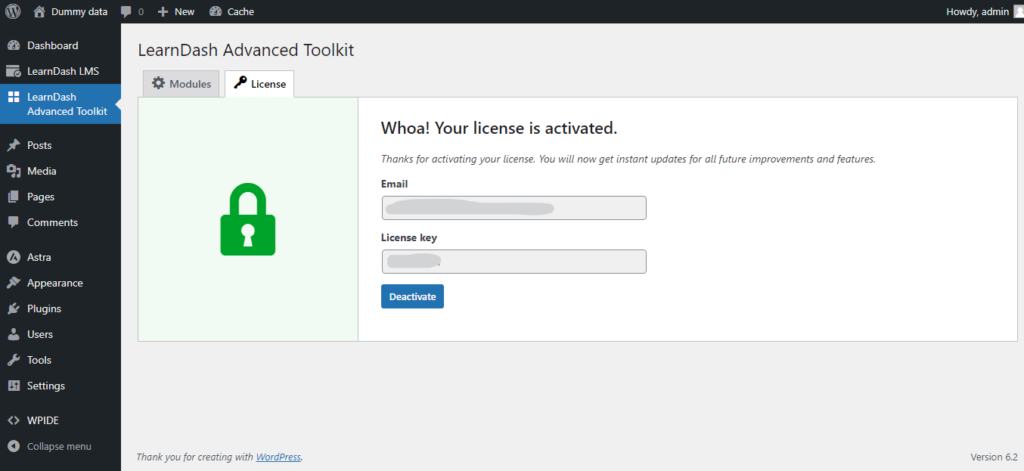Click the gear icon on Modules tab

point(158,84)
